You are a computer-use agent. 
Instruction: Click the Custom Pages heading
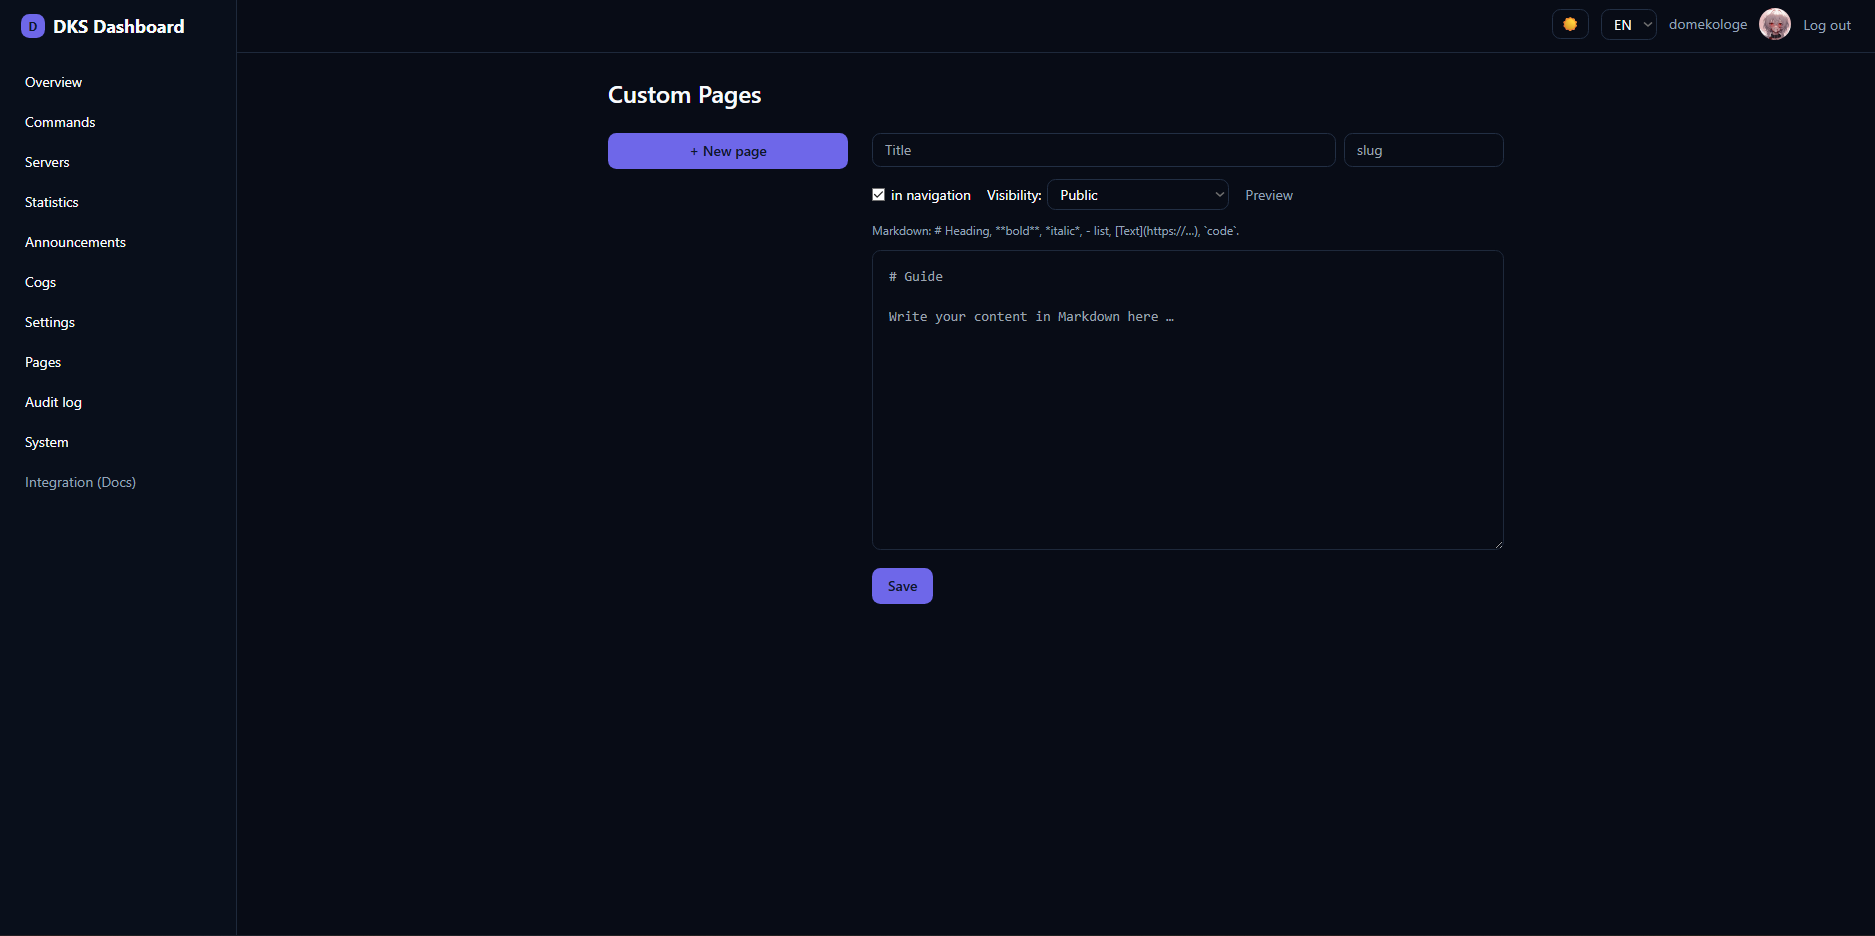685,95
